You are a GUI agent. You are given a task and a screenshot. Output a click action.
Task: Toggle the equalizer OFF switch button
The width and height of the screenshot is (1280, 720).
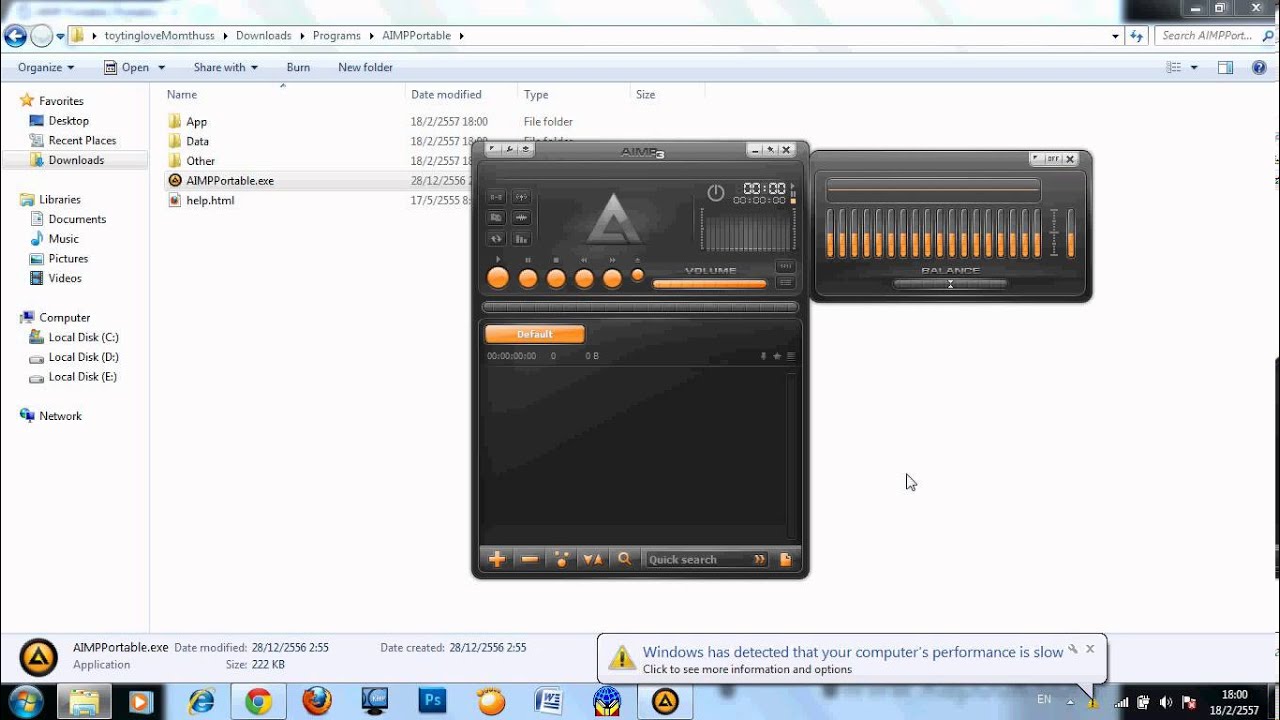tap(1053, 159)
